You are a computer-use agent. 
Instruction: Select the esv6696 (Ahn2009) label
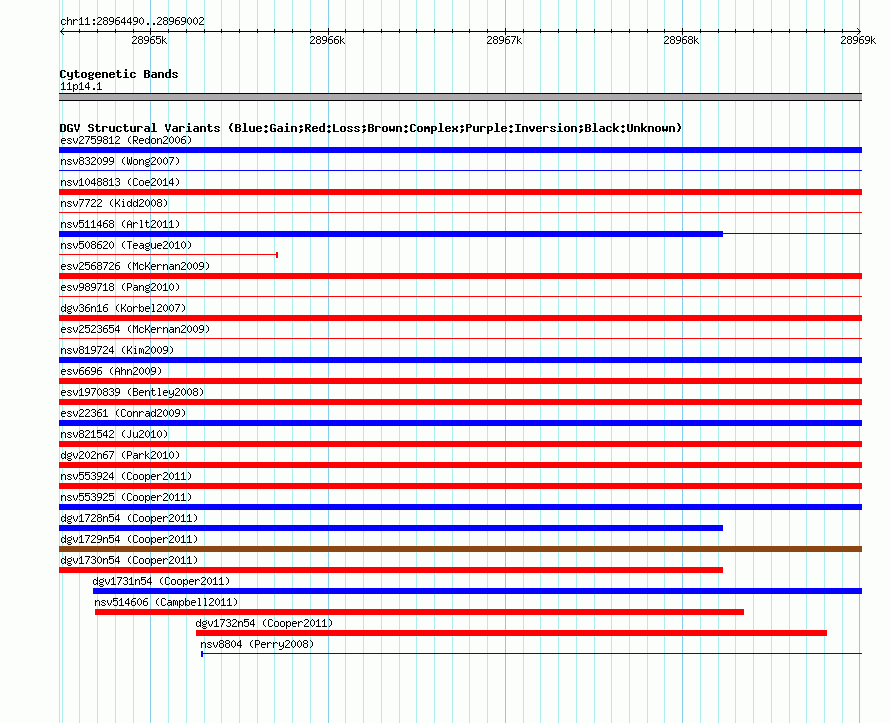(111, 371)
